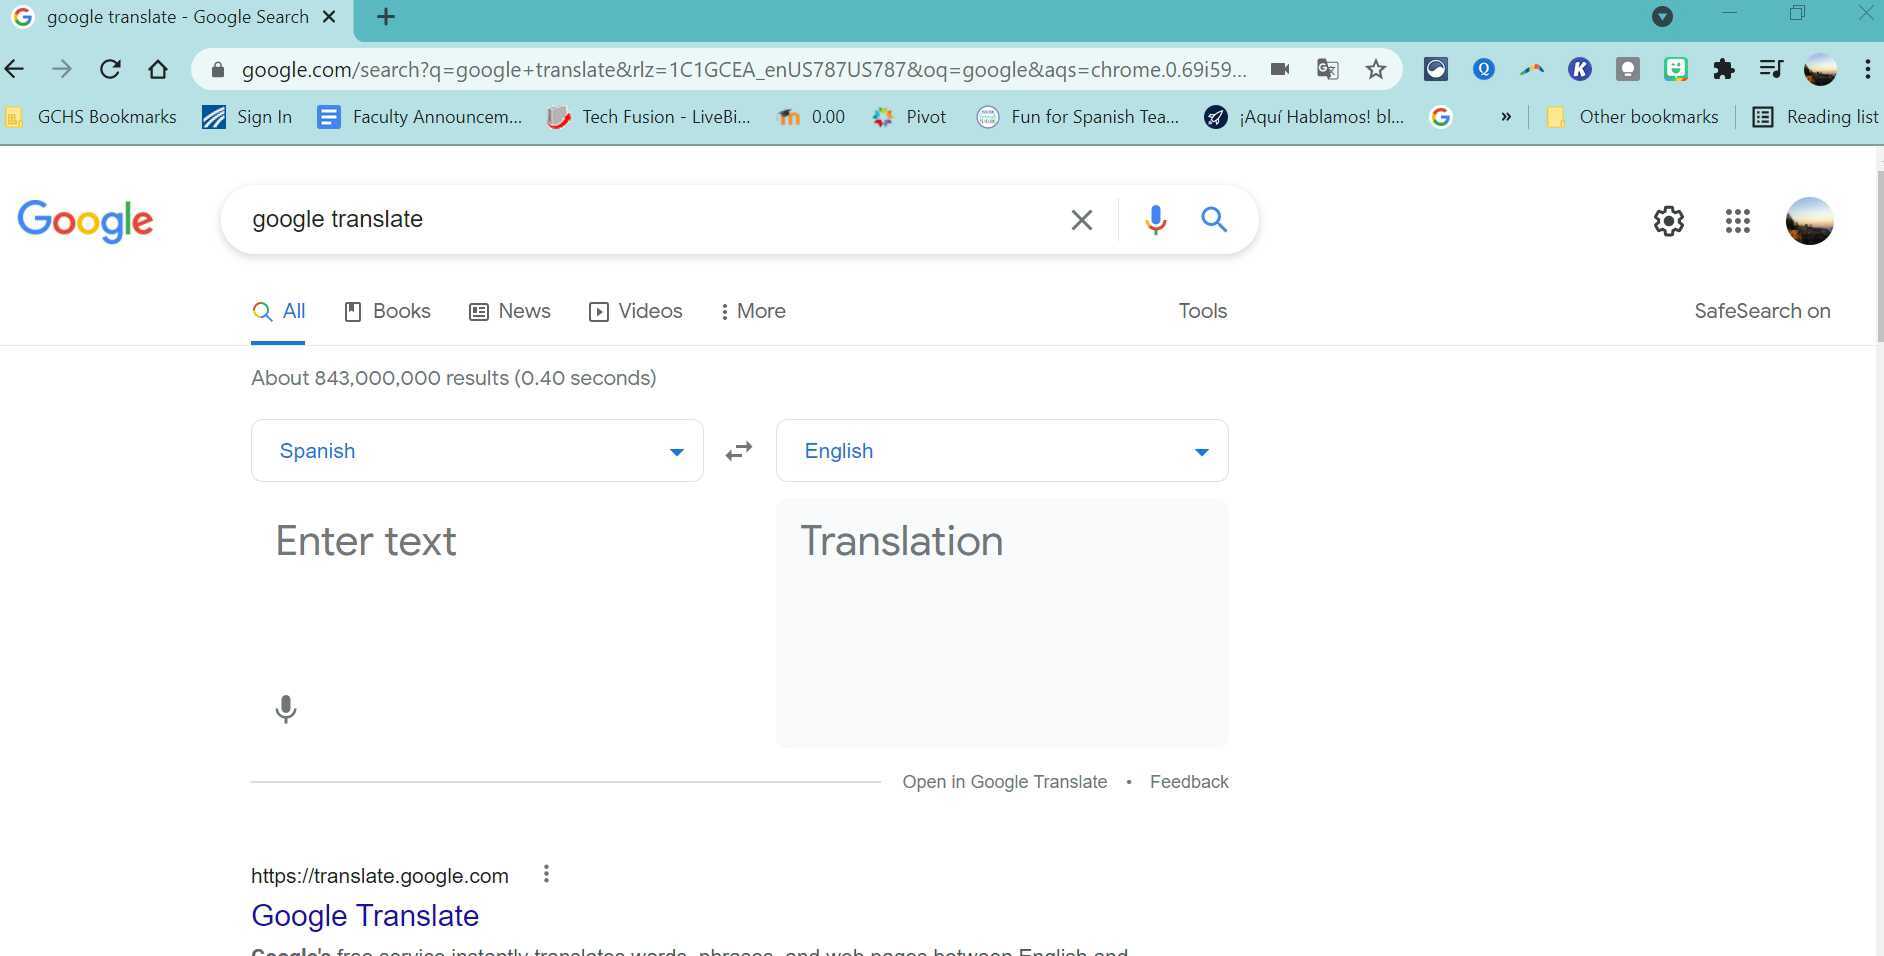The image size is (1884, 956).
Task: Click the address bar URL
Action: tap(744, 69)
